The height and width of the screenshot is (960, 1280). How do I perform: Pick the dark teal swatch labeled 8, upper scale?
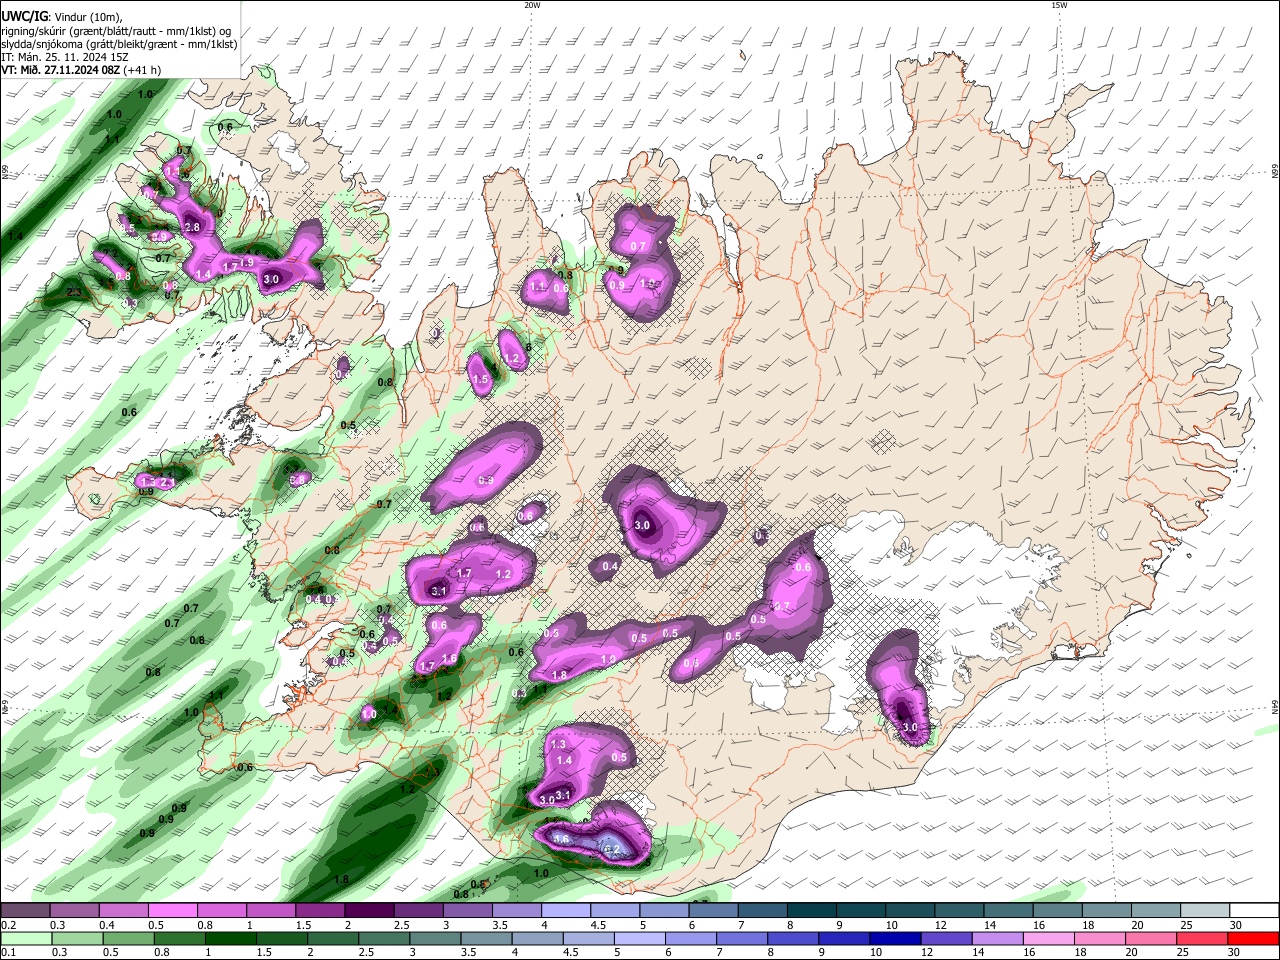812,911
